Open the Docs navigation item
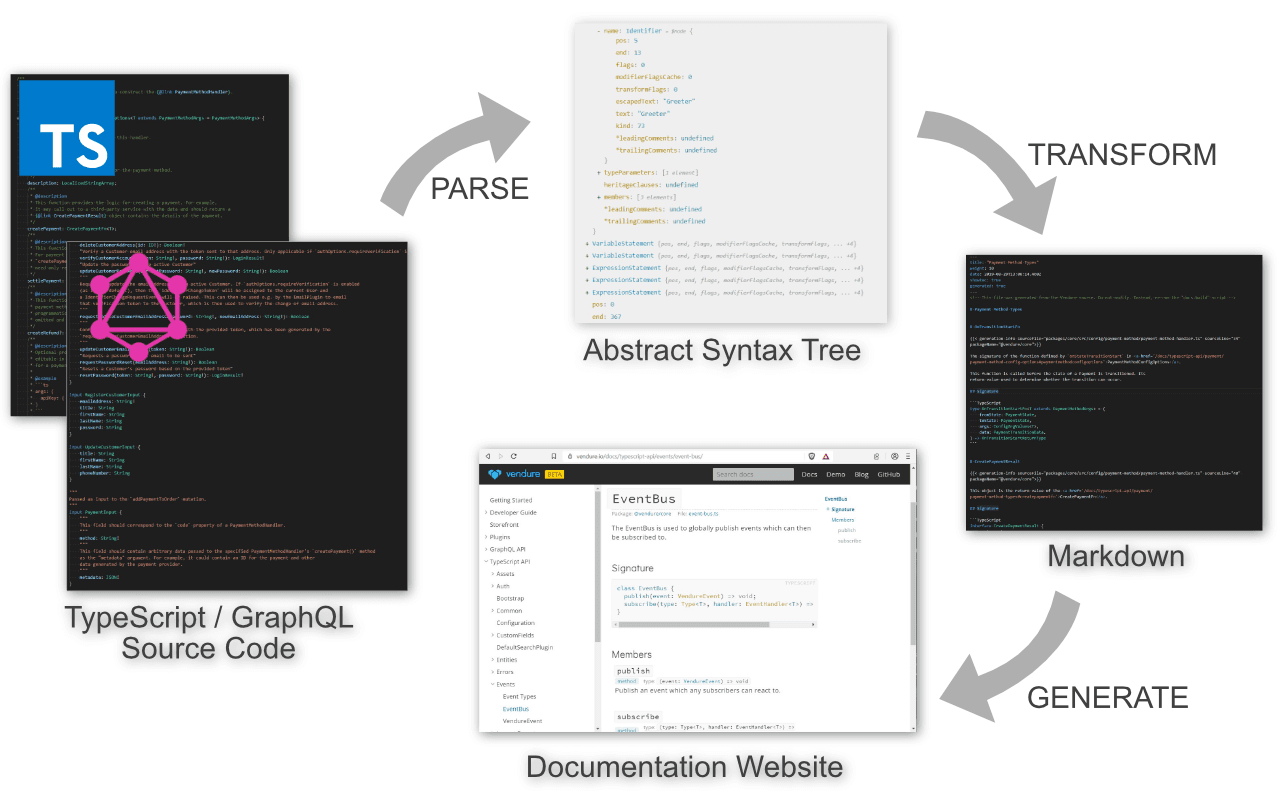 809,474
